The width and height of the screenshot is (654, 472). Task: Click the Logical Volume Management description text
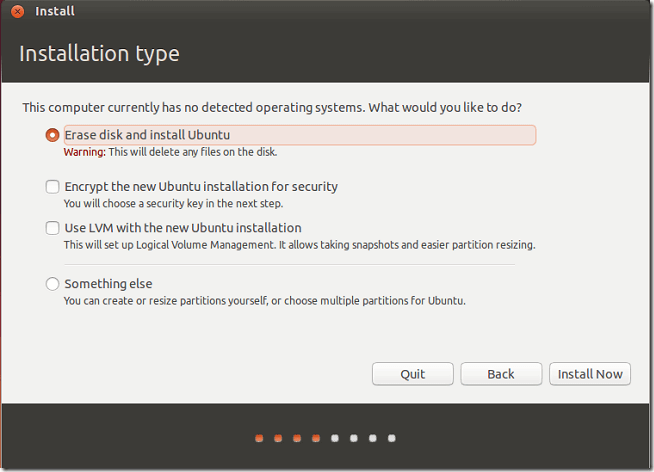click(x=299, y=245)
